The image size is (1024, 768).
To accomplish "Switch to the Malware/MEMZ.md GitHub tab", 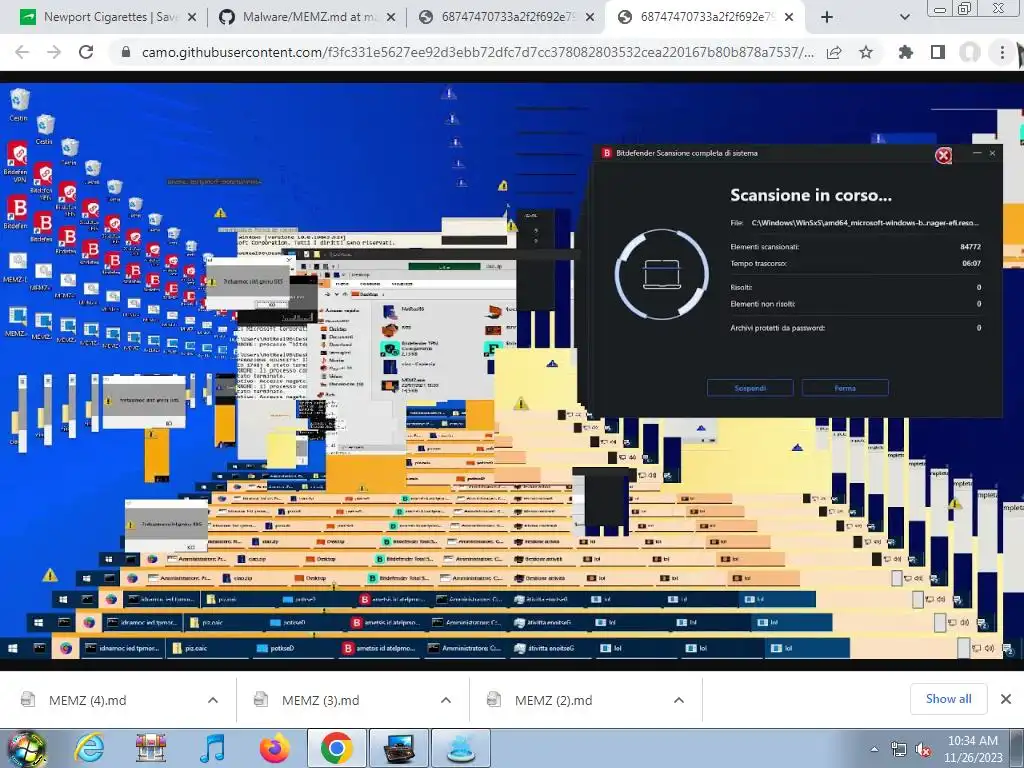I will click(x=307, y=17).
